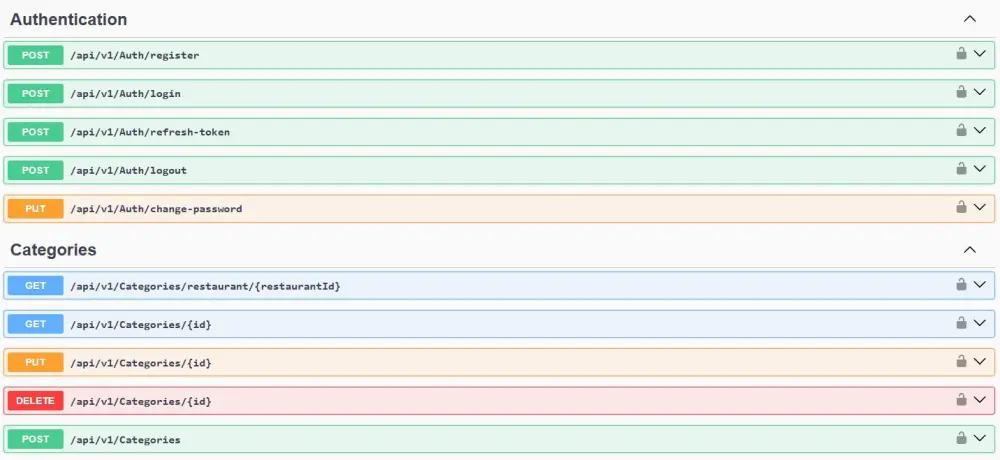The width and height of the screenshot is (1000, 460).
Task: Collapse the Categories section with its chevron
Action: 969,249
